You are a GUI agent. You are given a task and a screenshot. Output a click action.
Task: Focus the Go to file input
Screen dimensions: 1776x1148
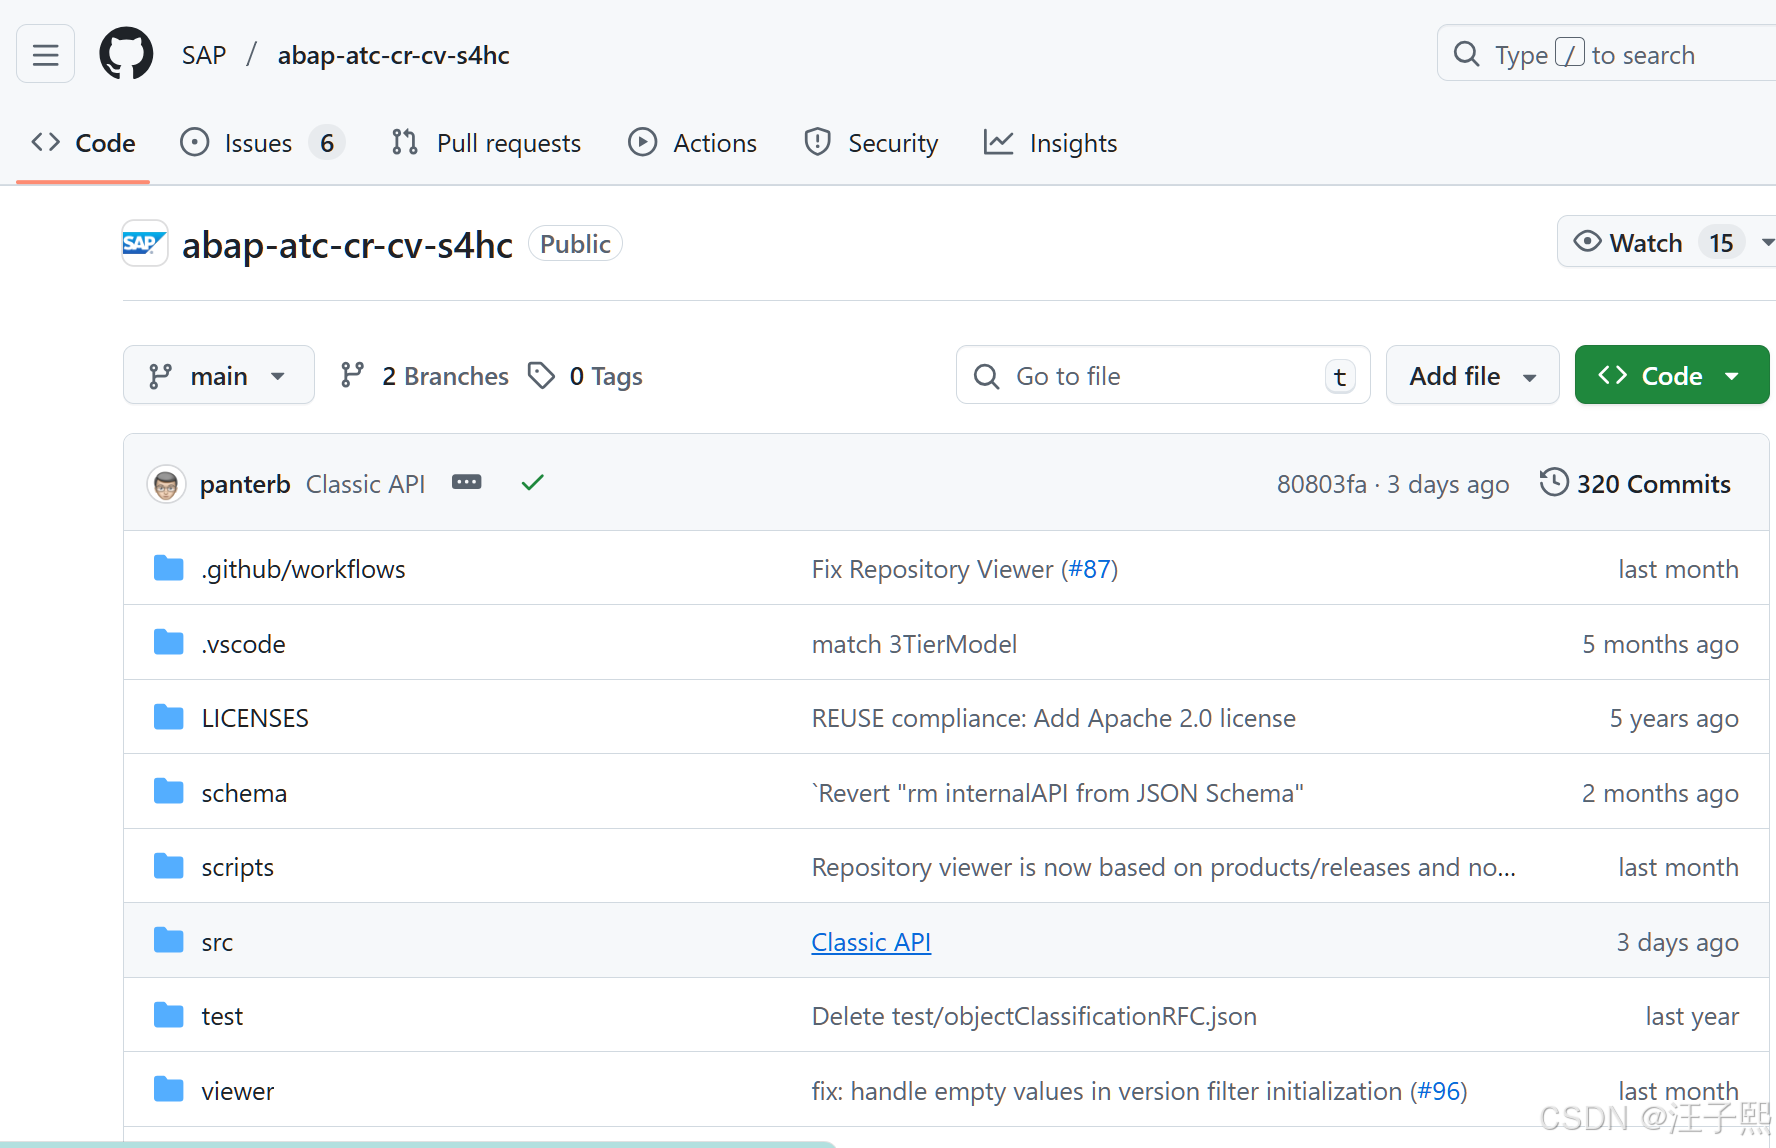coord(1163,375)
